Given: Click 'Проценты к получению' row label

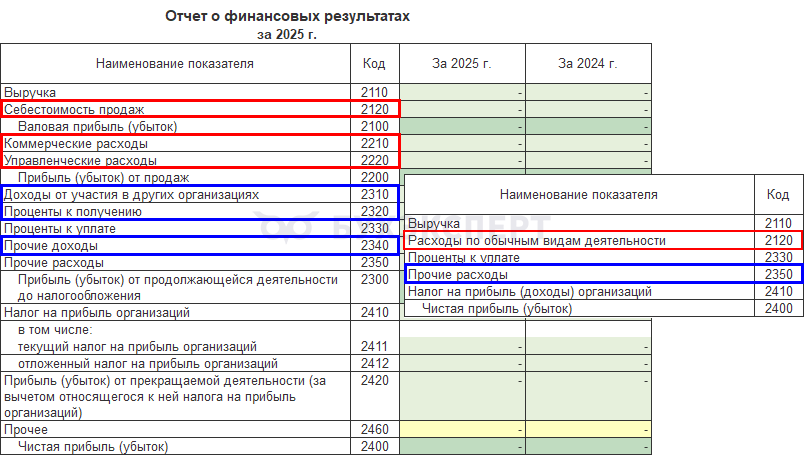Looking at the screenshot, I should 73,211.
